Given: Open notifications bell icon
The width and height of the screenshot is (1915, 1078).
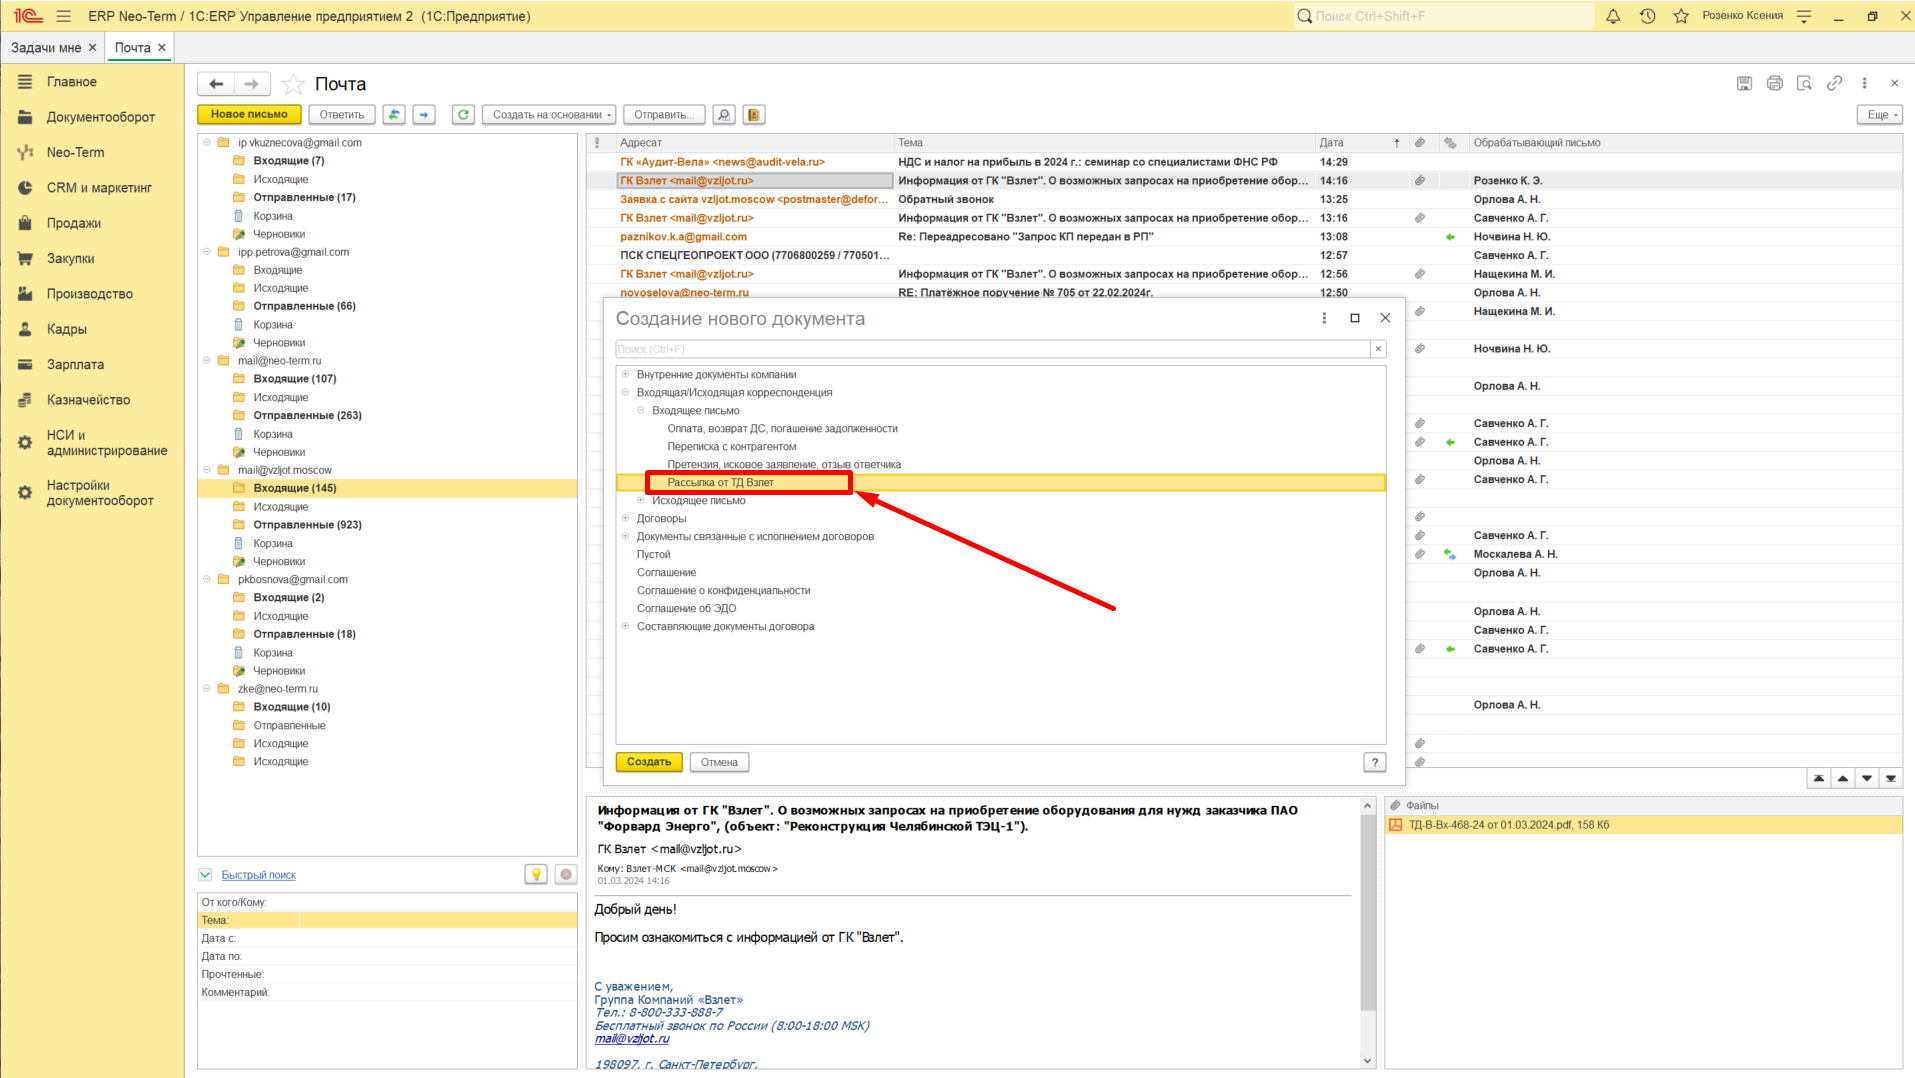Looking at the screenshot, I should coord(1613,16).
